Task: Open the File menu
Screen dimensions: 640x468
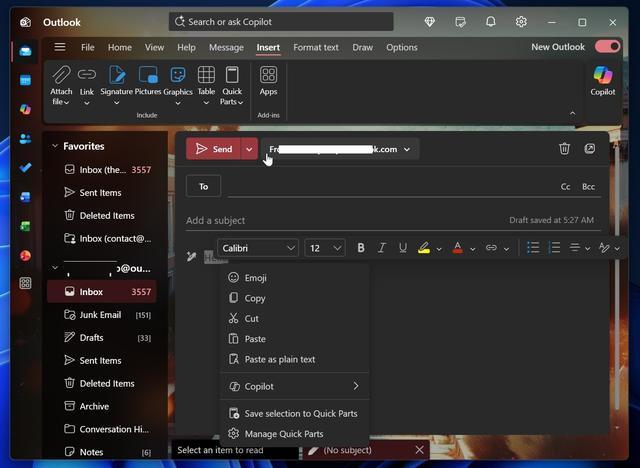Action: pyautogui.click(x=87, y=47)
